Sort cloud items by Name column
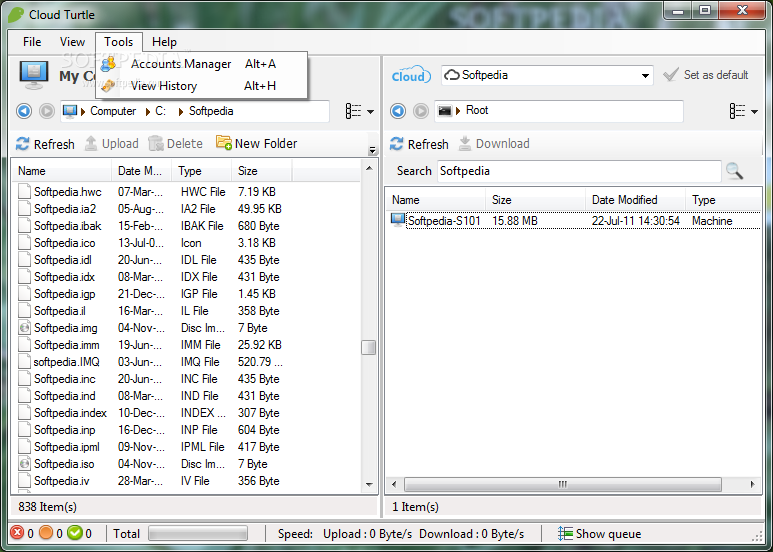Screen dimensions: 773x552 click(436, 200)
